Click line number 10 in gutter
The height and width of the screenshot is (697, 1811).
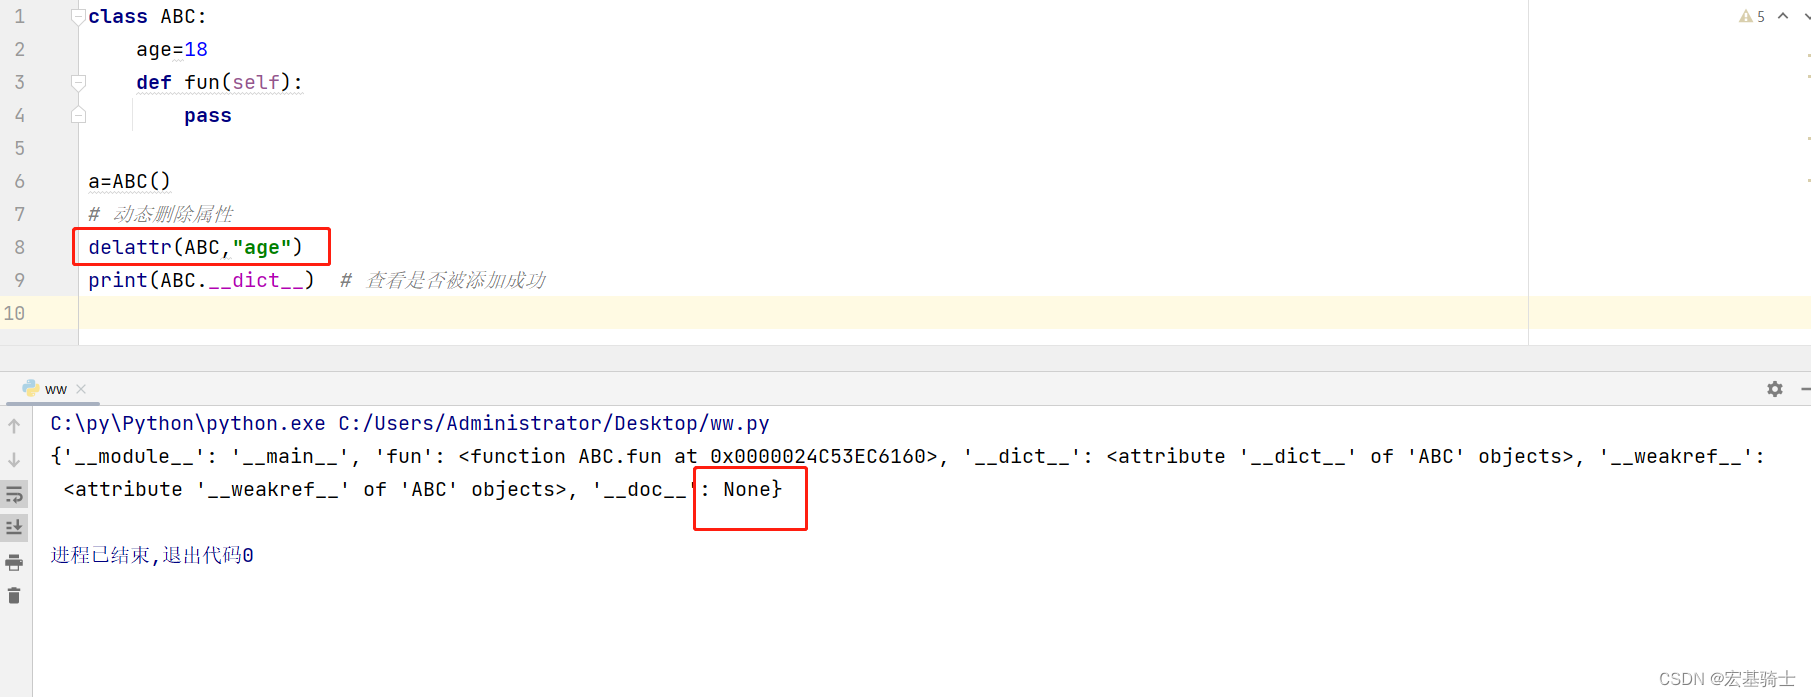[14, 313]
